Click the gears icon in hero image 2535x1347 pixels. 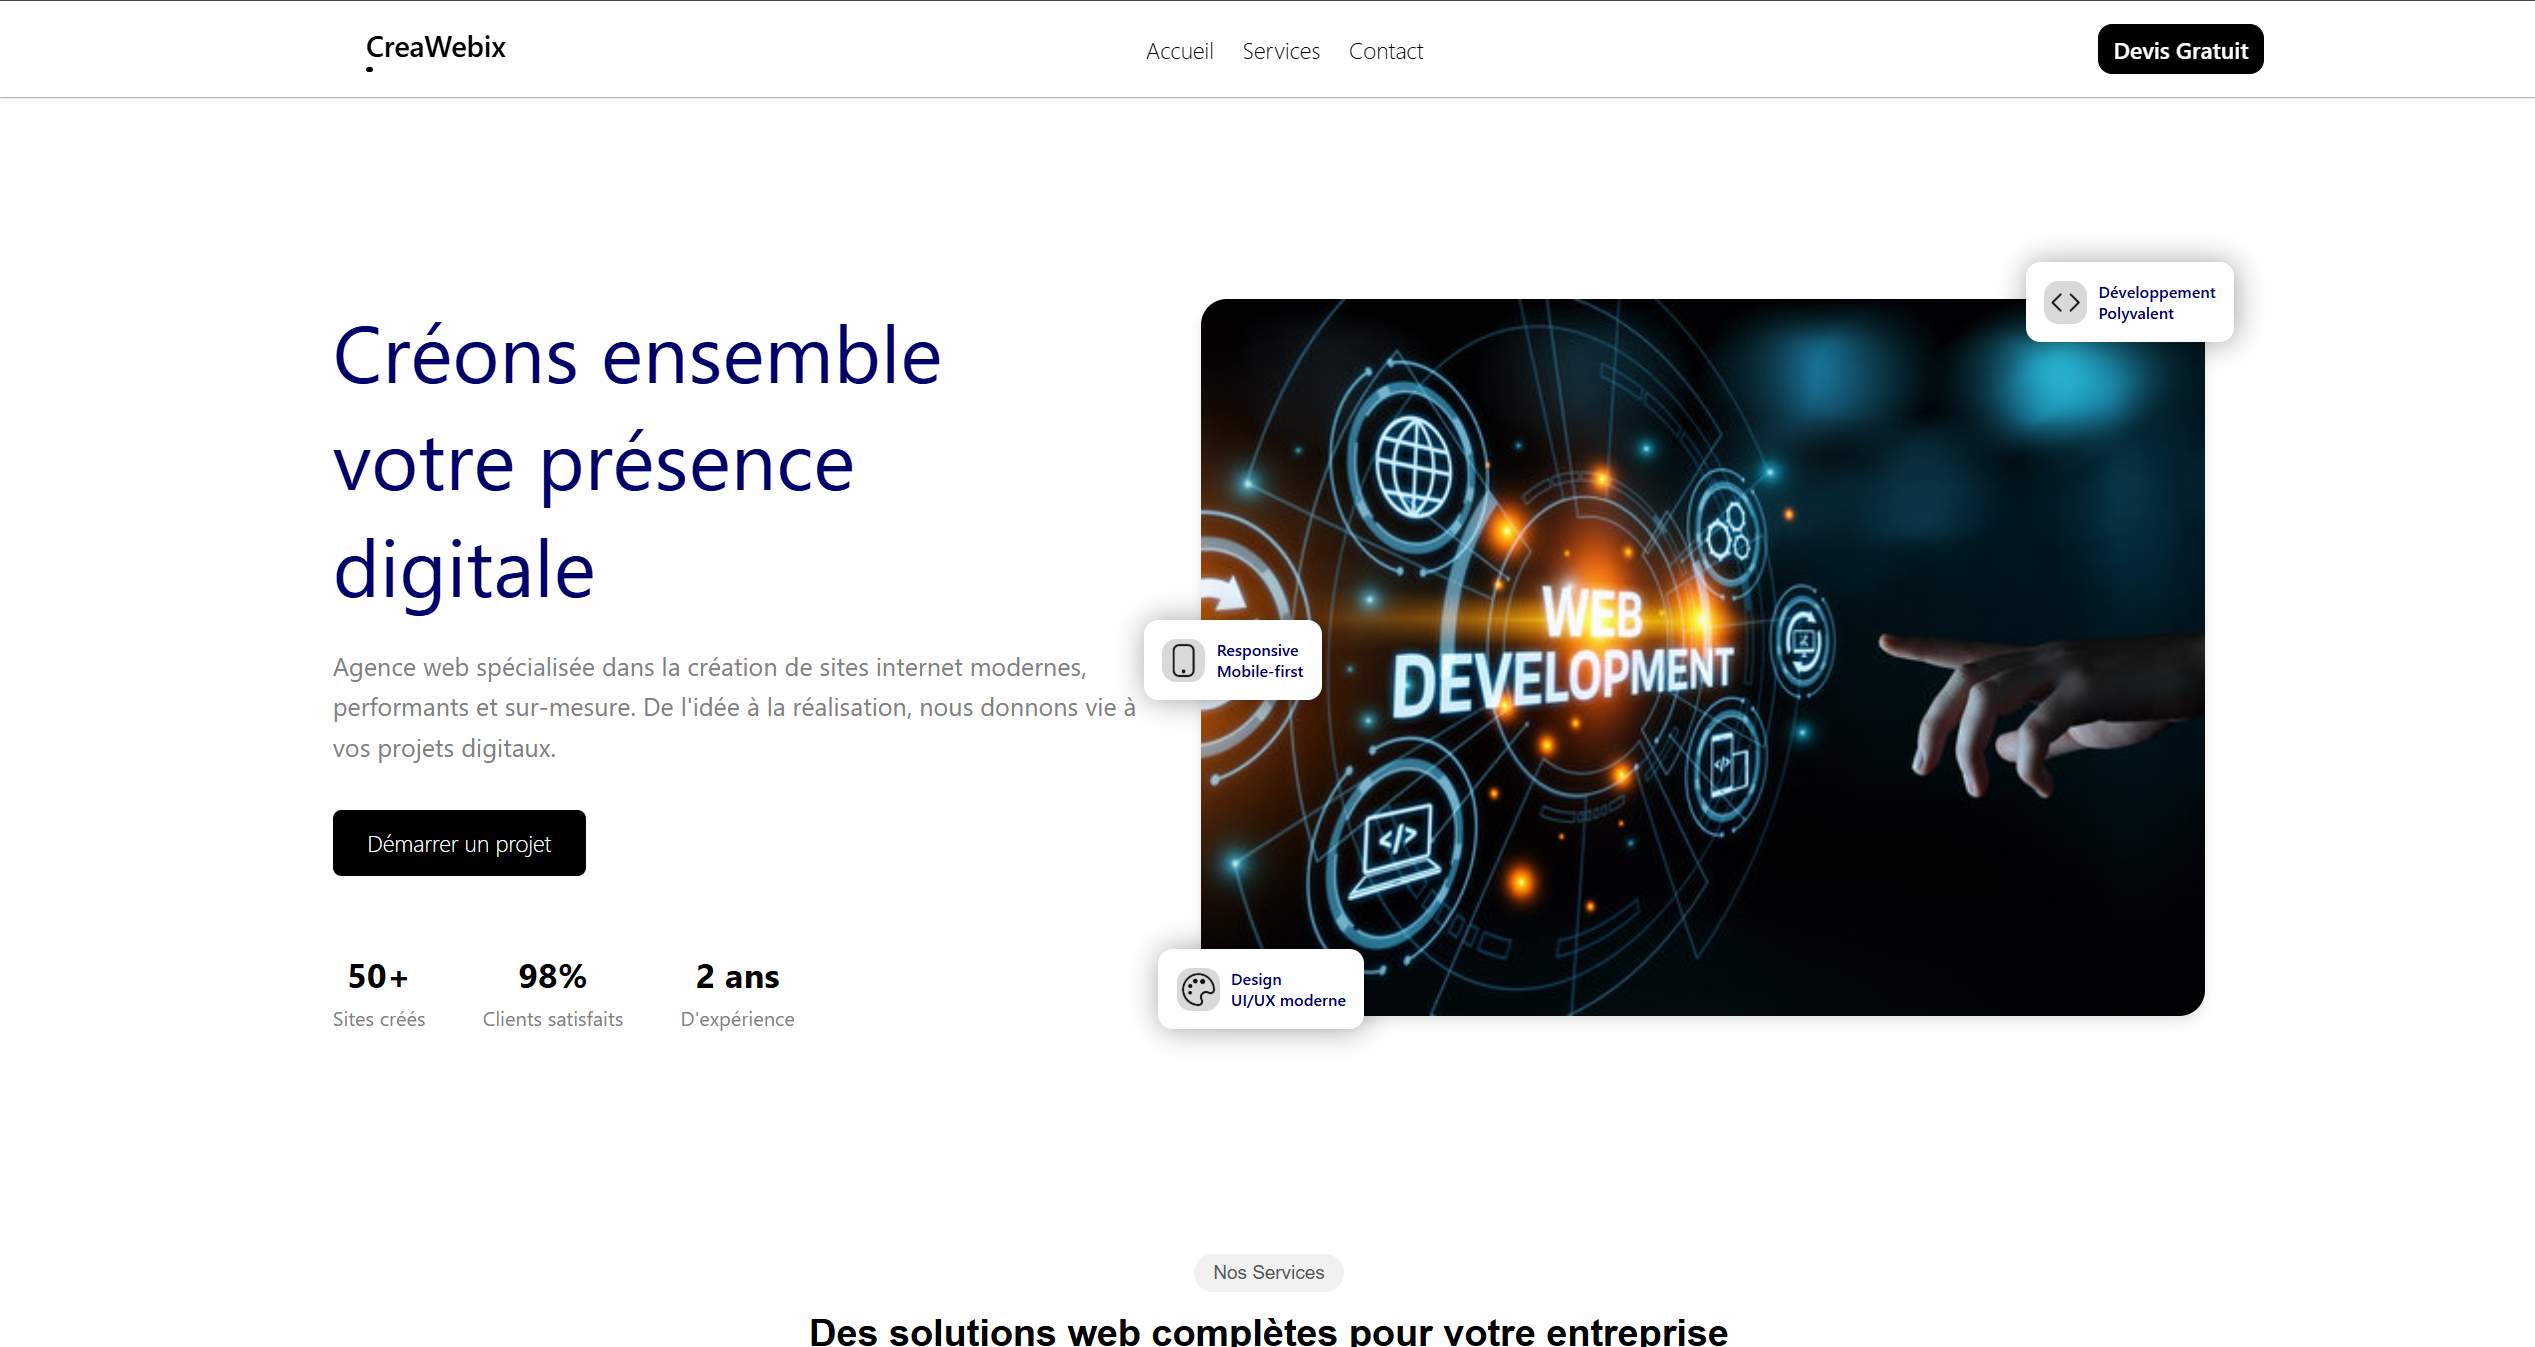pos(1727,531)
